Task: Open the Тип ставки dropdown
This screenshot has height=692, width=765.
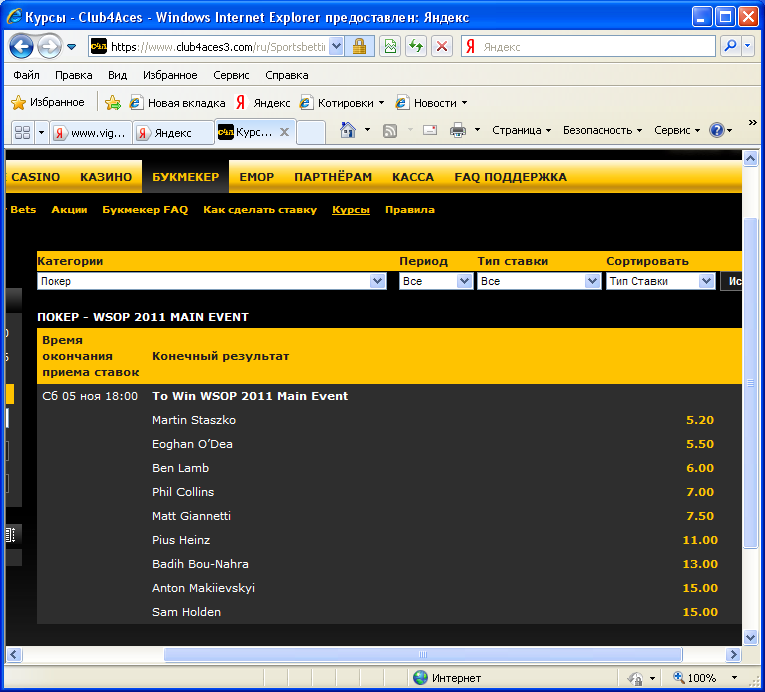Action: (x=539, y=281)
